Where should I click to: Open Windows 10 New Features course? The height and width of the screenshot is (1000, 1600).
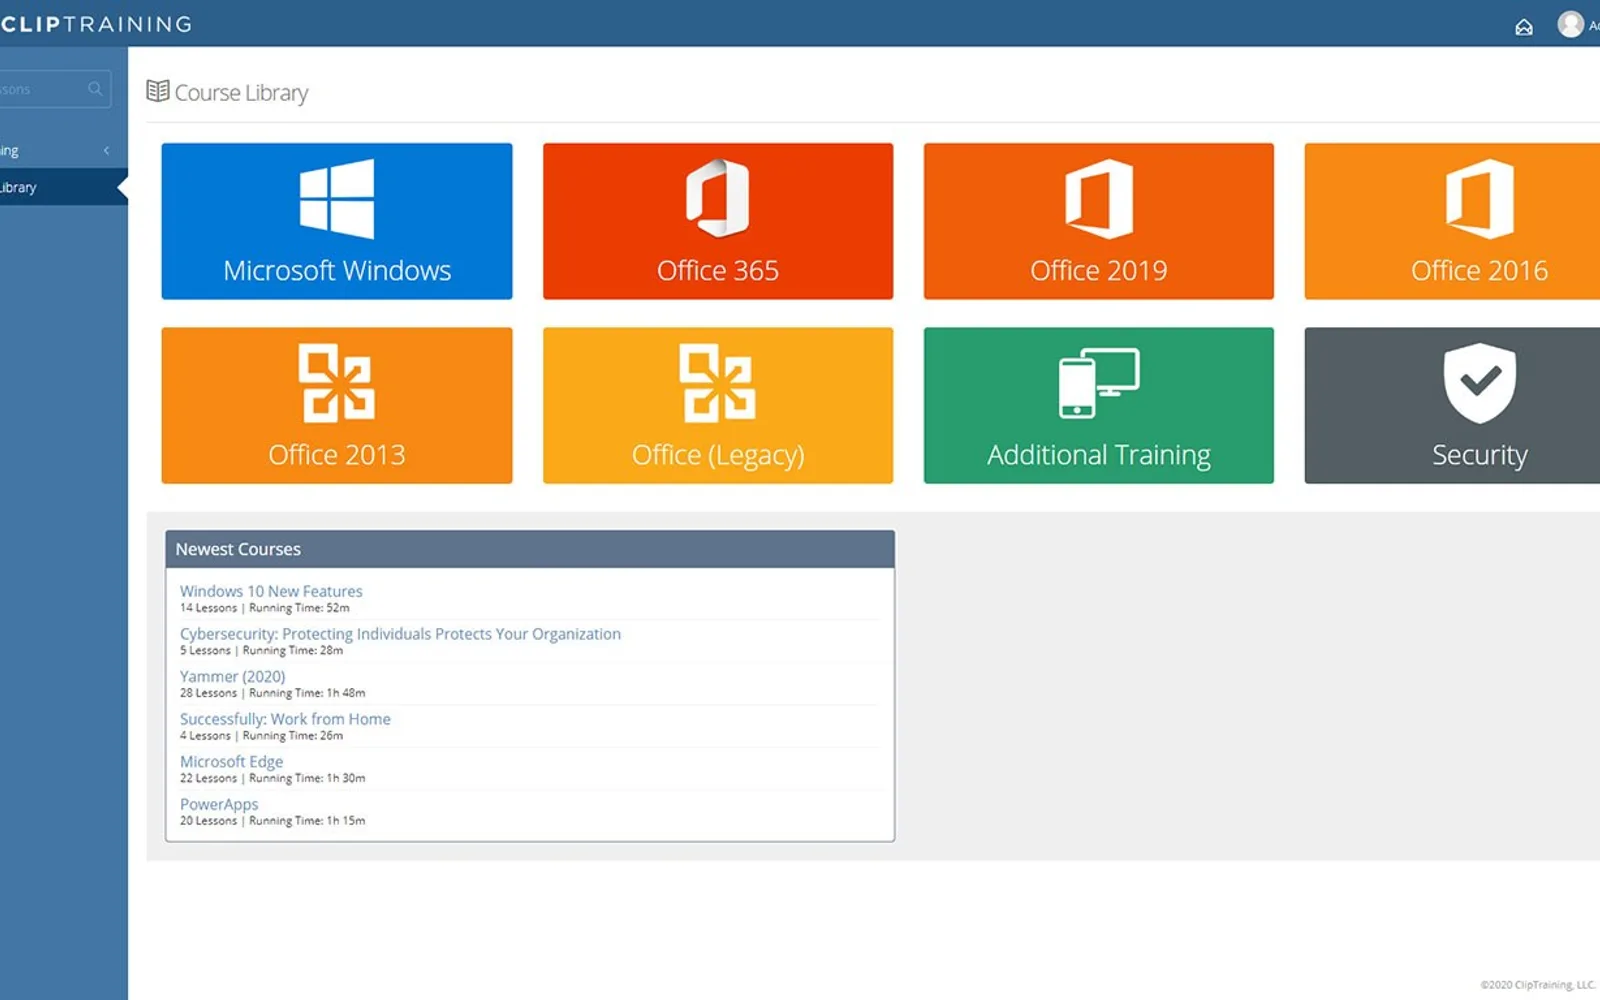(x=271, y=591)
